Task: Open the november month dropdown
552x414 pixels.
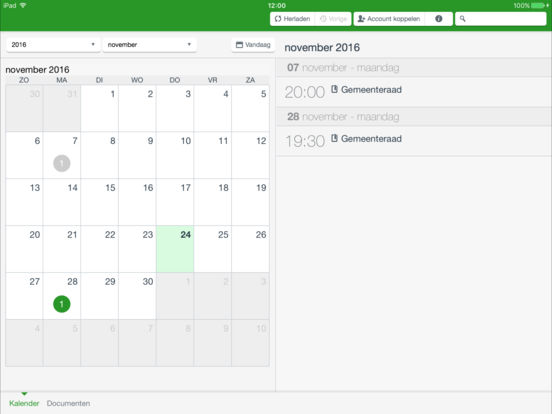Action: pos(149,45)
